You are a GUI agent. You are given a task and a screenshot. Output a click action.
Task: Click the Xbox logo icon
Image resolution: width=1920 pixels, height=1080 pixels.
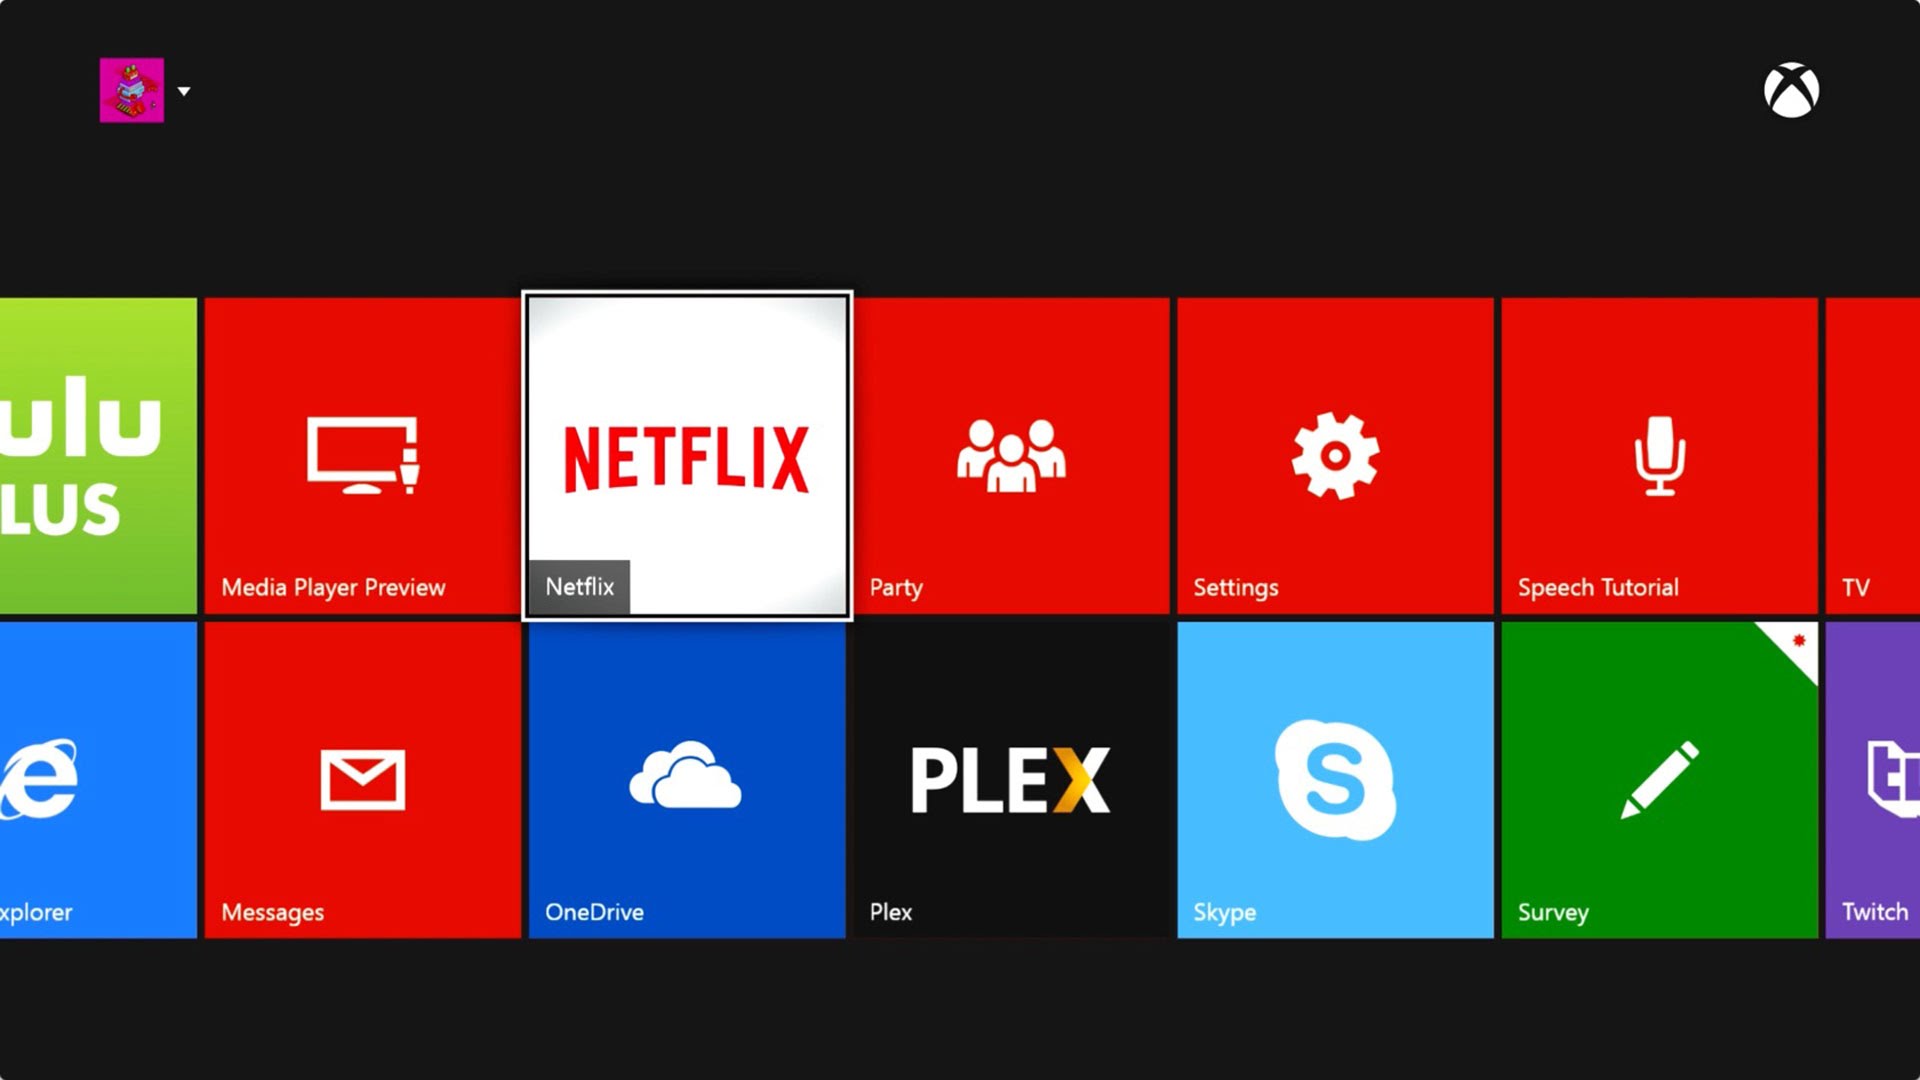[x=1791, y=90]
